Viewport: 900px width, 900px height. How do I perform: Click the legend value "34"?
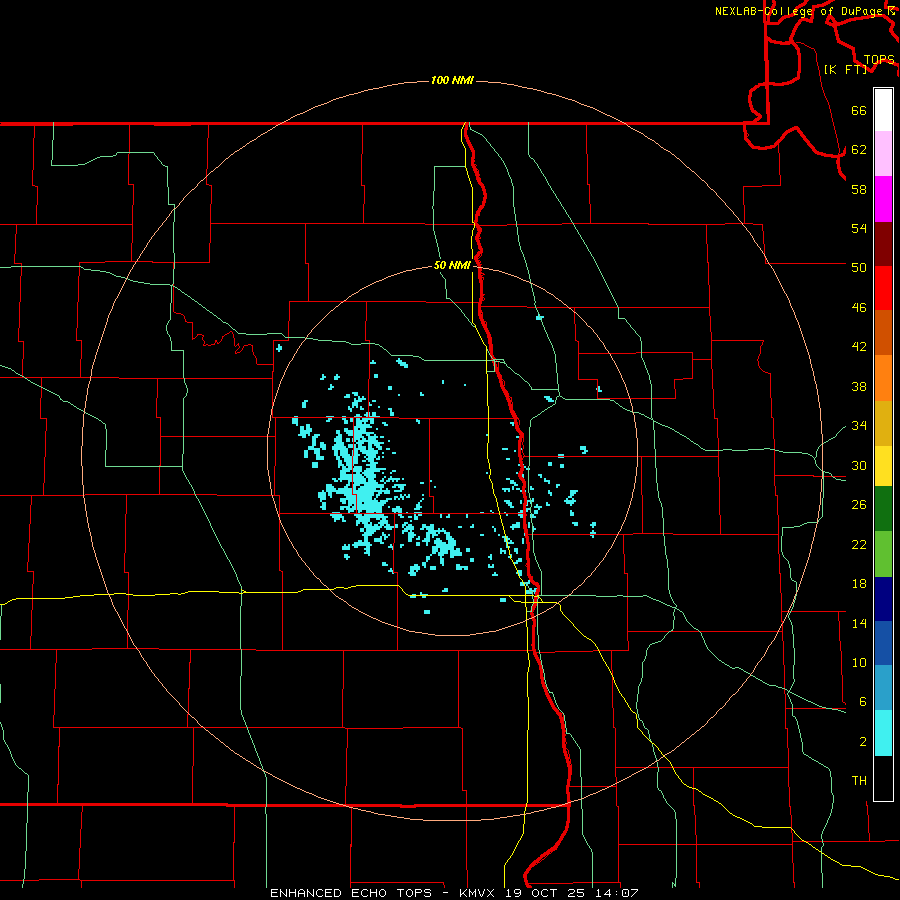pos(859,426)
